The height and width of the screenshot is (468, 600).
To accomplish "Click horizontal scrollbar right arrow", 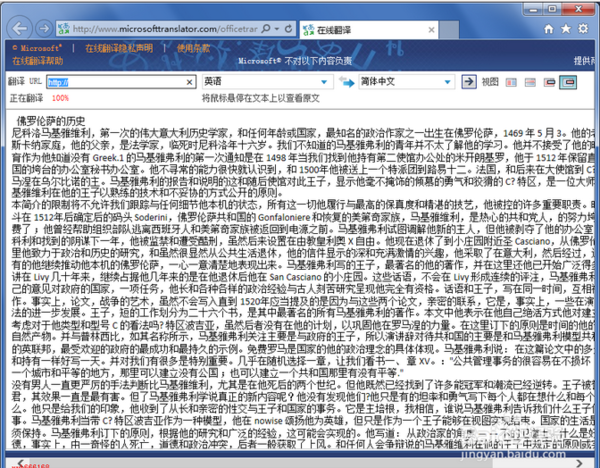I will coord(579,463).
